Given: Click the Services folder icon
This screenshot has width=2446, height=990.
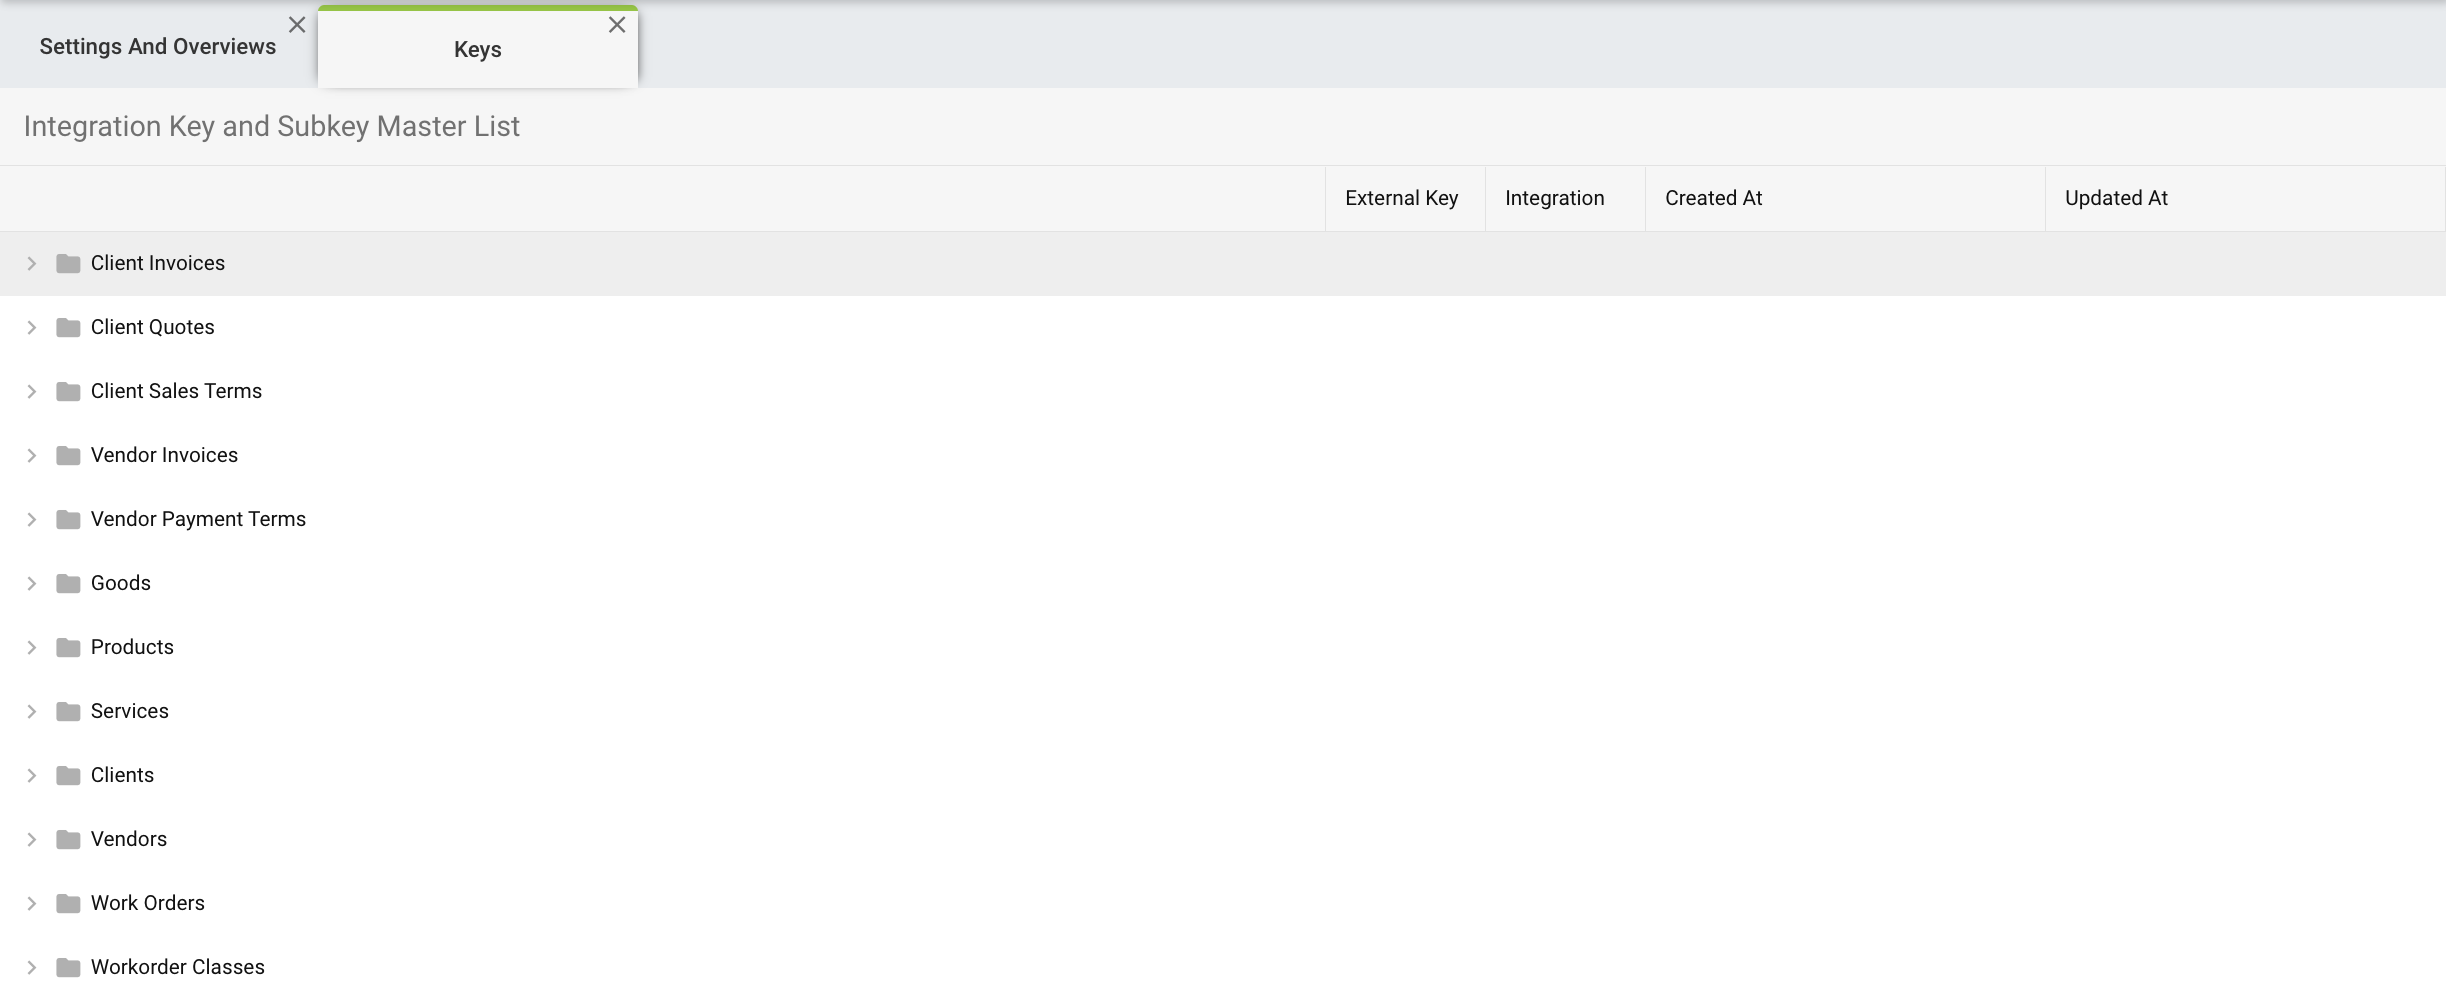Looking at the screenshot, I should point(67,711).
